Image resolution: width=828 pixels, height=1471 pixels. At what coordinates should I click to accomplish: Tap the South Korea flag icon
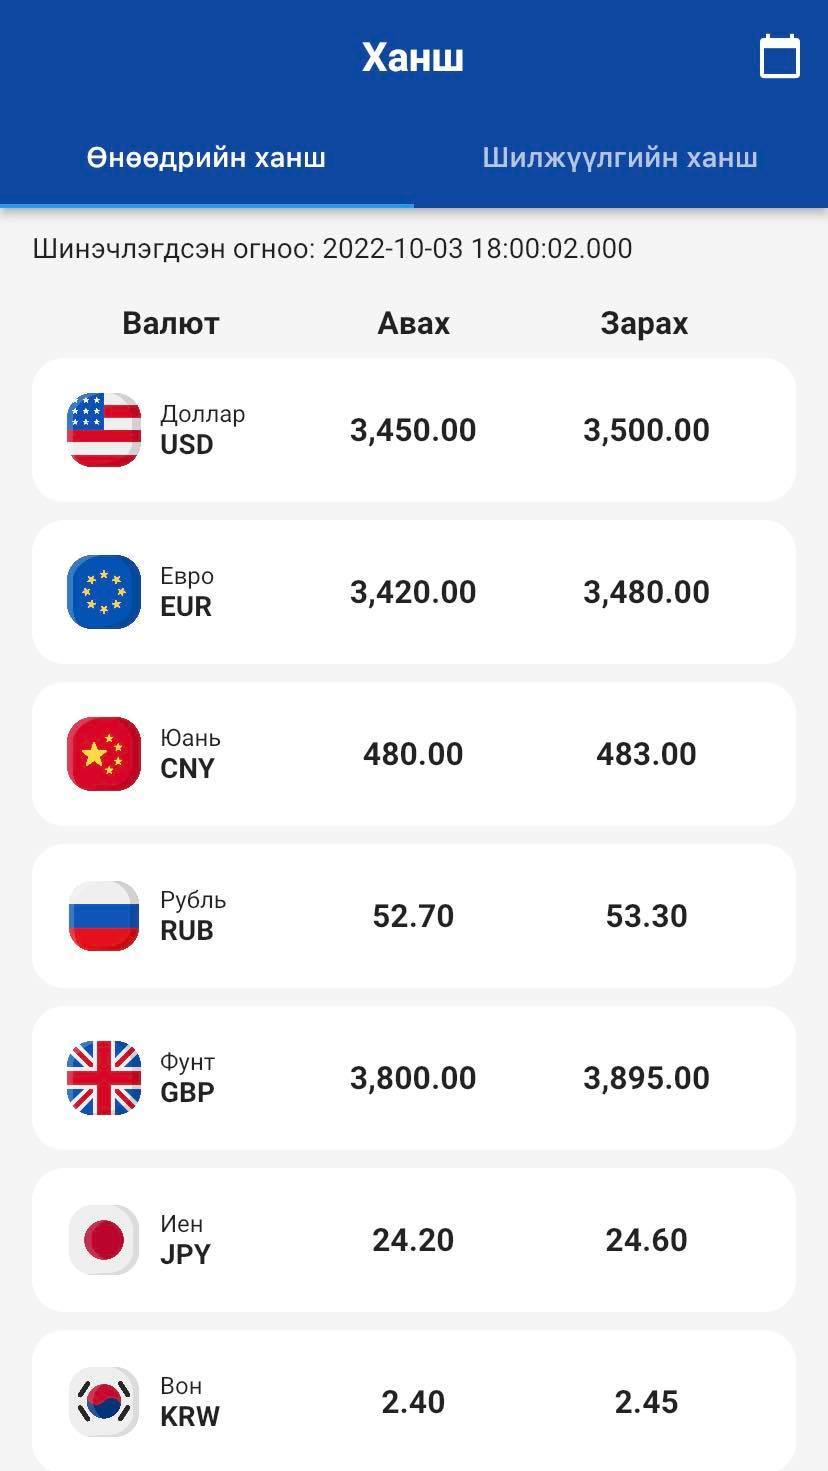coord(104,1402)
